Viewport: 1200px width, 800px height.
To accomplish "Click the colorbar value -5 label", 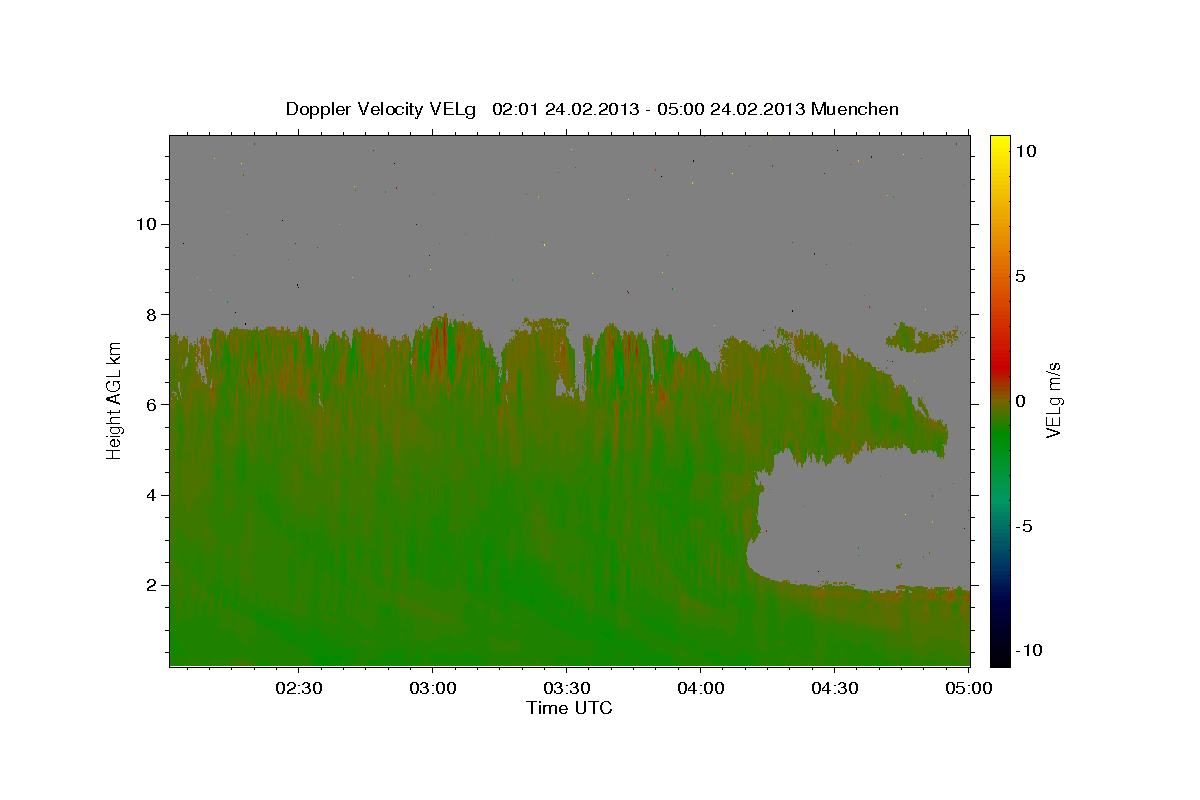I will (x=1024, y=526).
